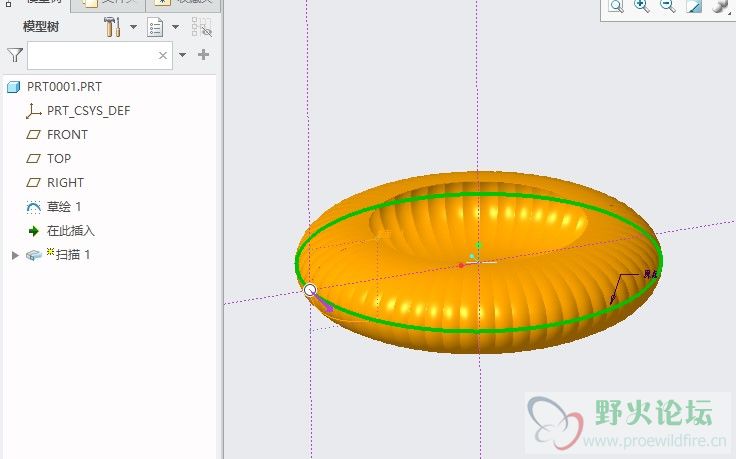
Task: Click the green insert-here arrow icon
Action: (x=33, y=231)
